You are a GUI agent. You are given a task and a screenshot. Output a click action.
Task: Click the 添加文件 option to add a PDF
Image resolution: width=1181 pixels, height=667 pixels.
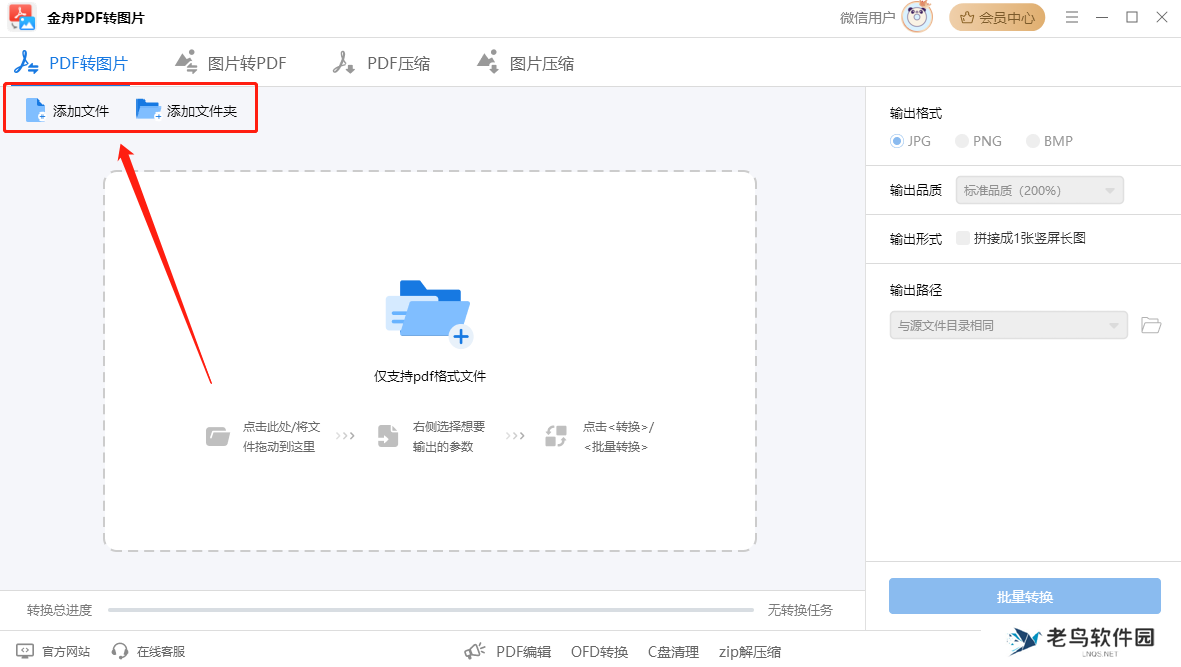pos(69,107)
